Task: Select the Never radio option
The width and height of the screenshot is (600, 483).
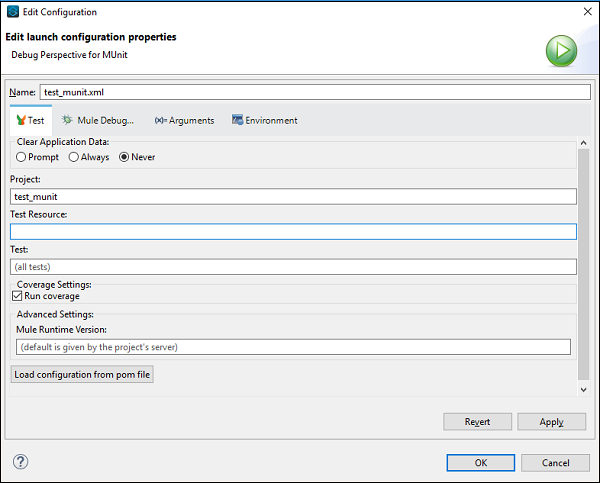Action: click(125, 157)
